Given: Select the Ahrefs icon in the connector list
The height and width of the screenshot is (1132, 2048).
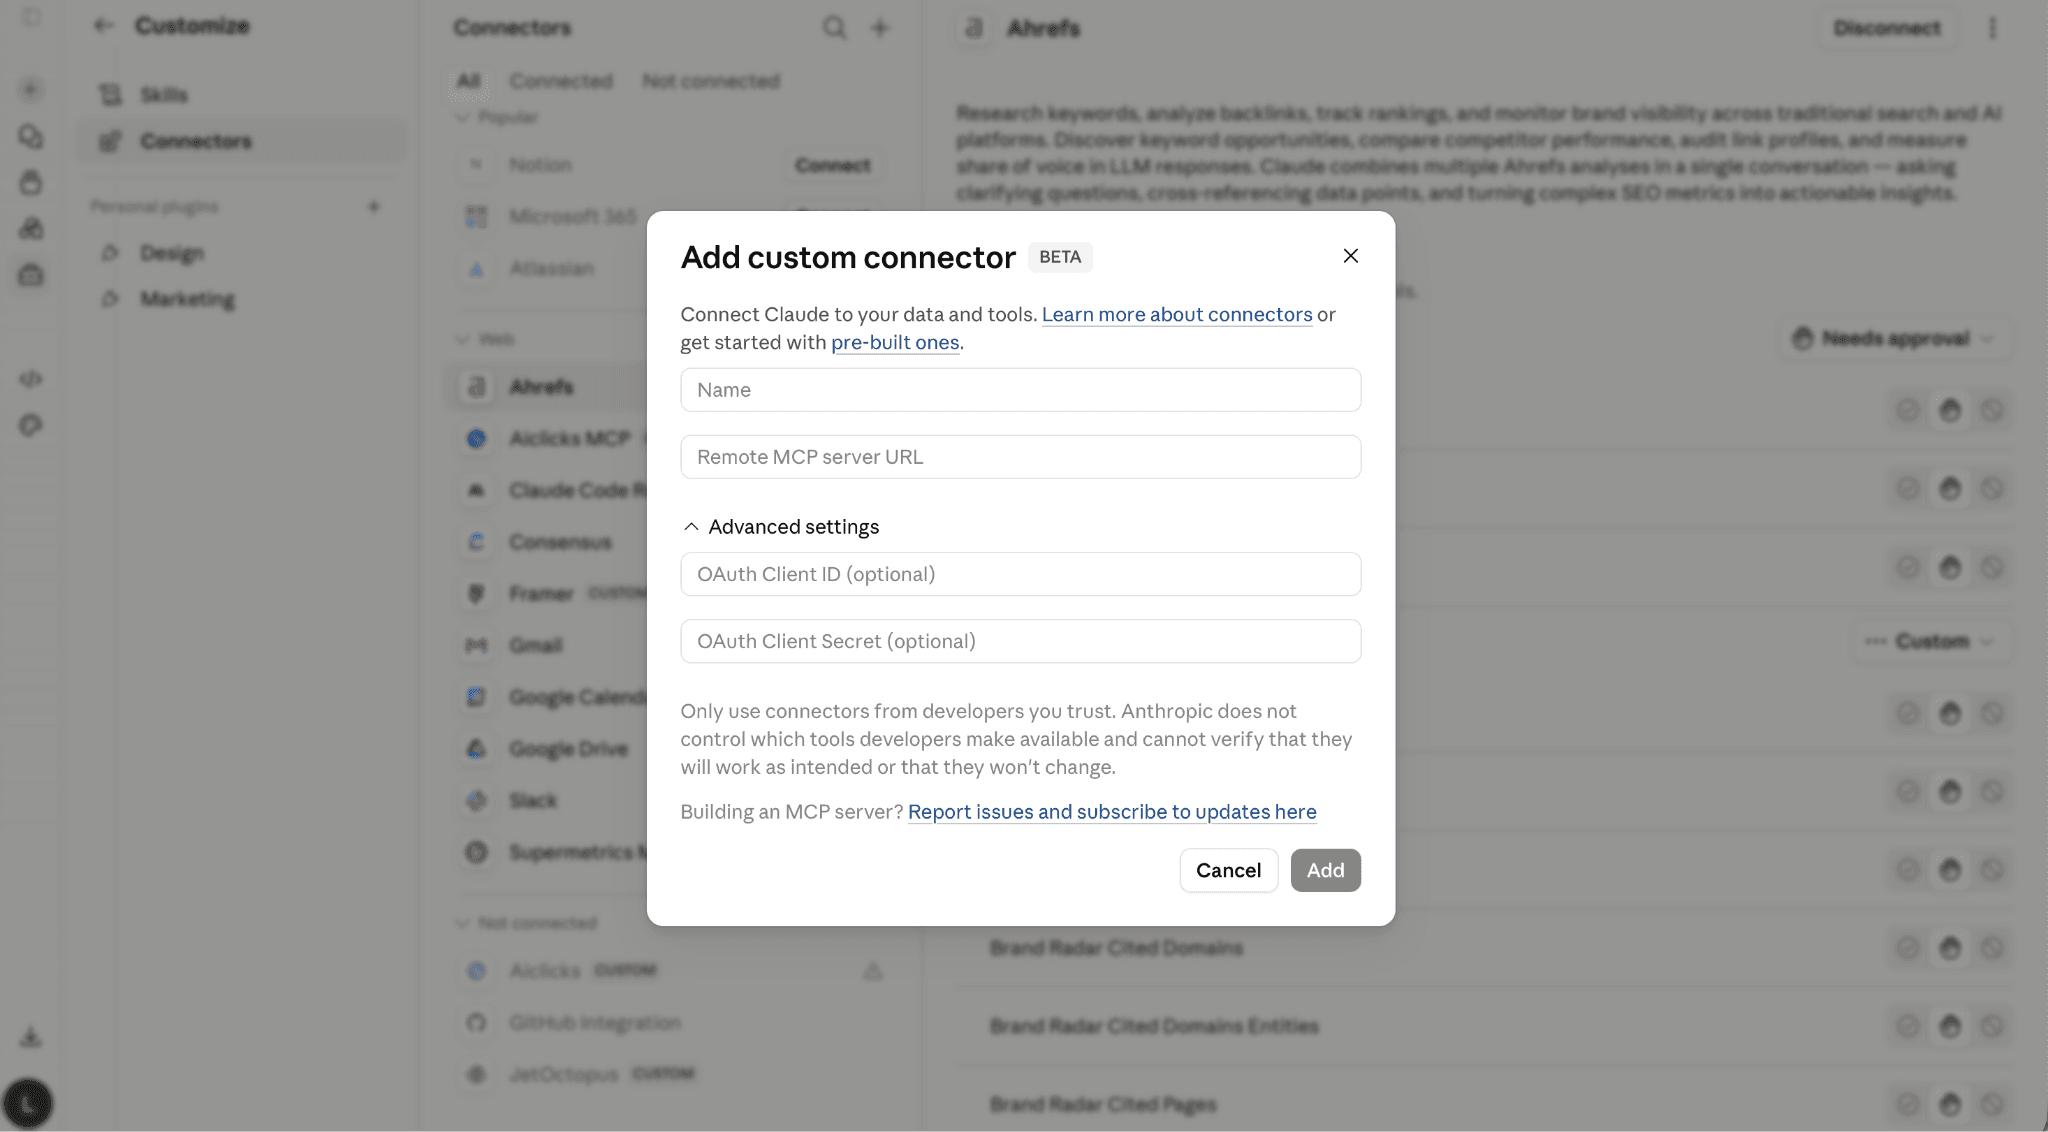Looking at the screenshot, I should 477,387.
